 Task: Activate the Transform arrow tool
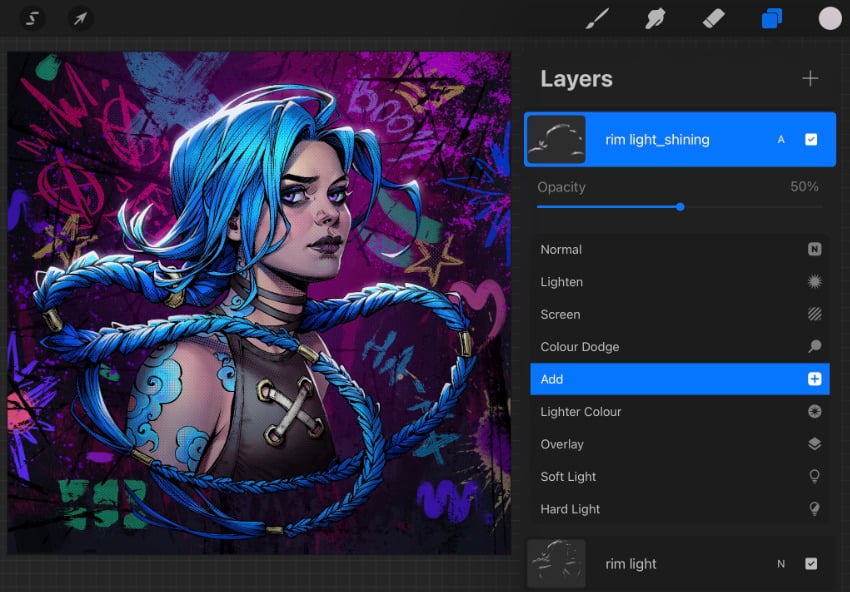(x=80, y=19)
